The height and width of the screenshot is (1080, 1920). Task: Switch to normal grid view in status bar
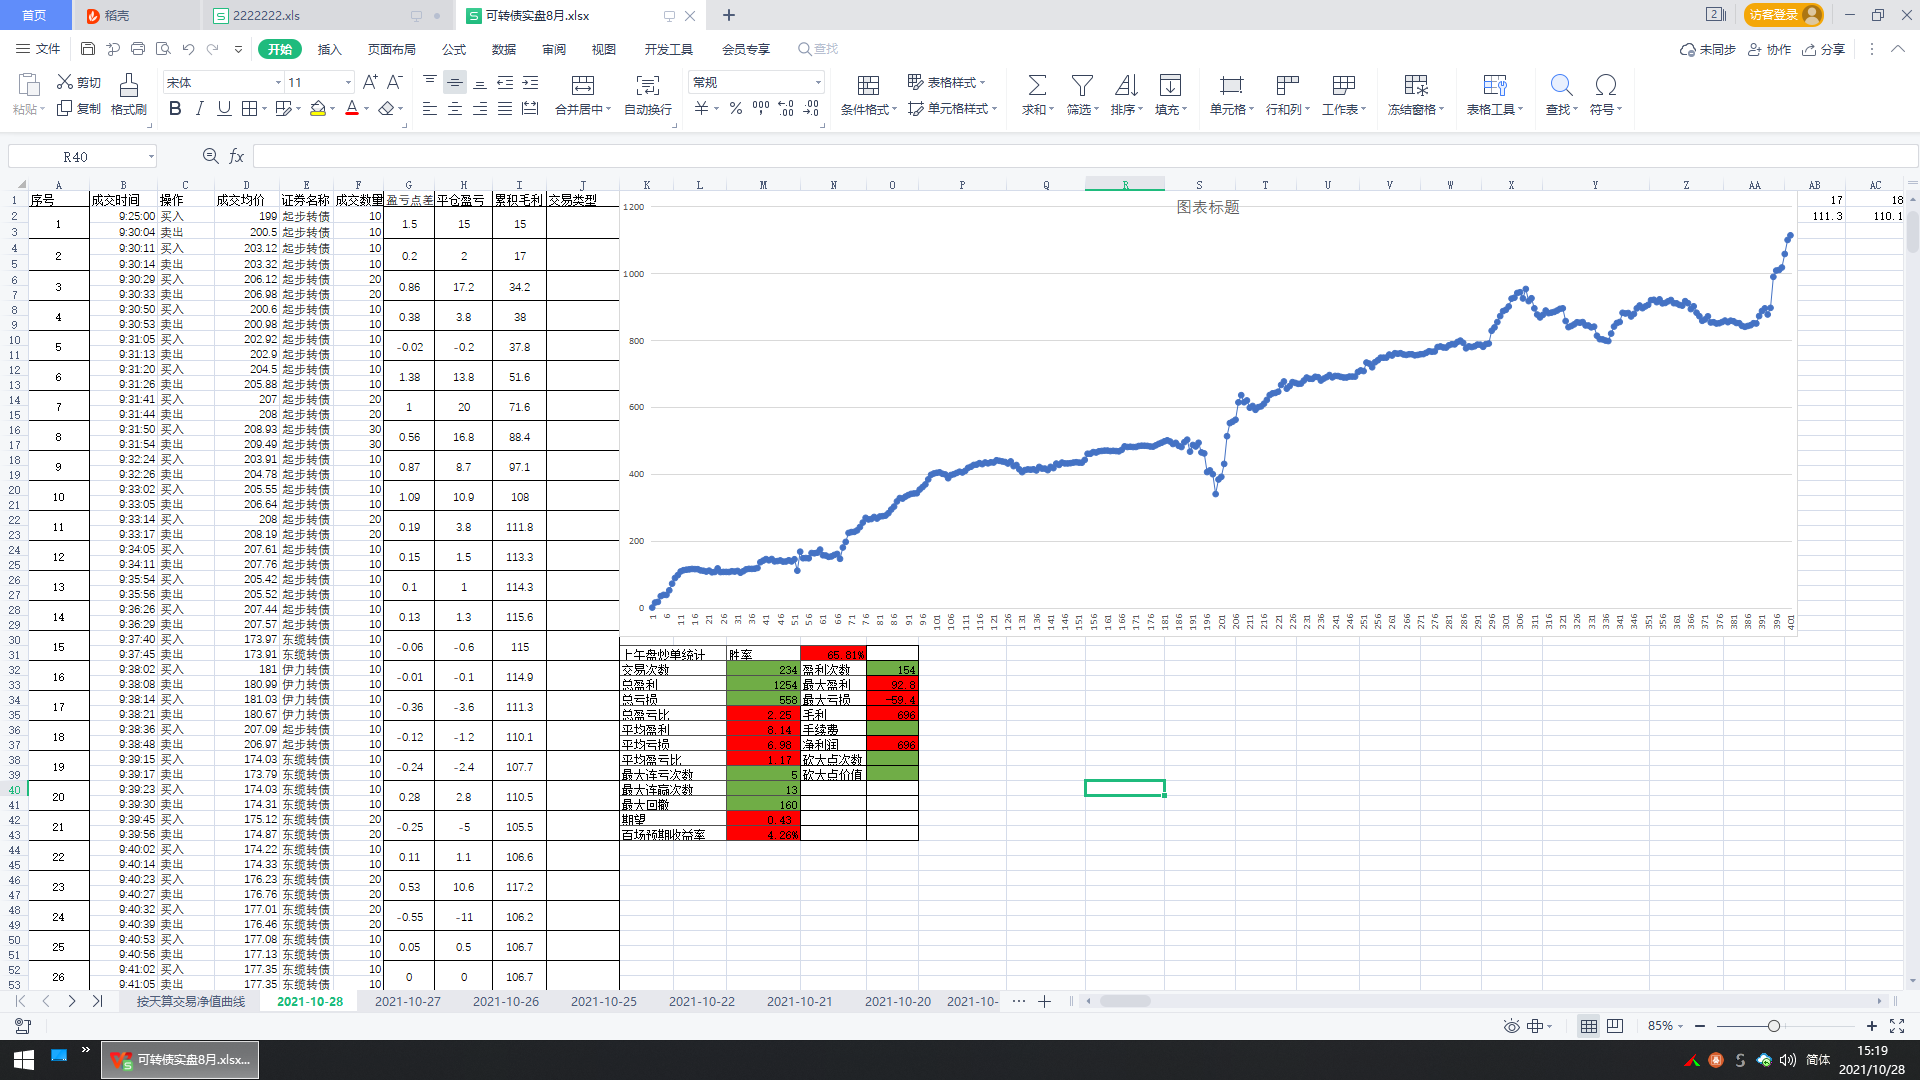(1588, 1026)
